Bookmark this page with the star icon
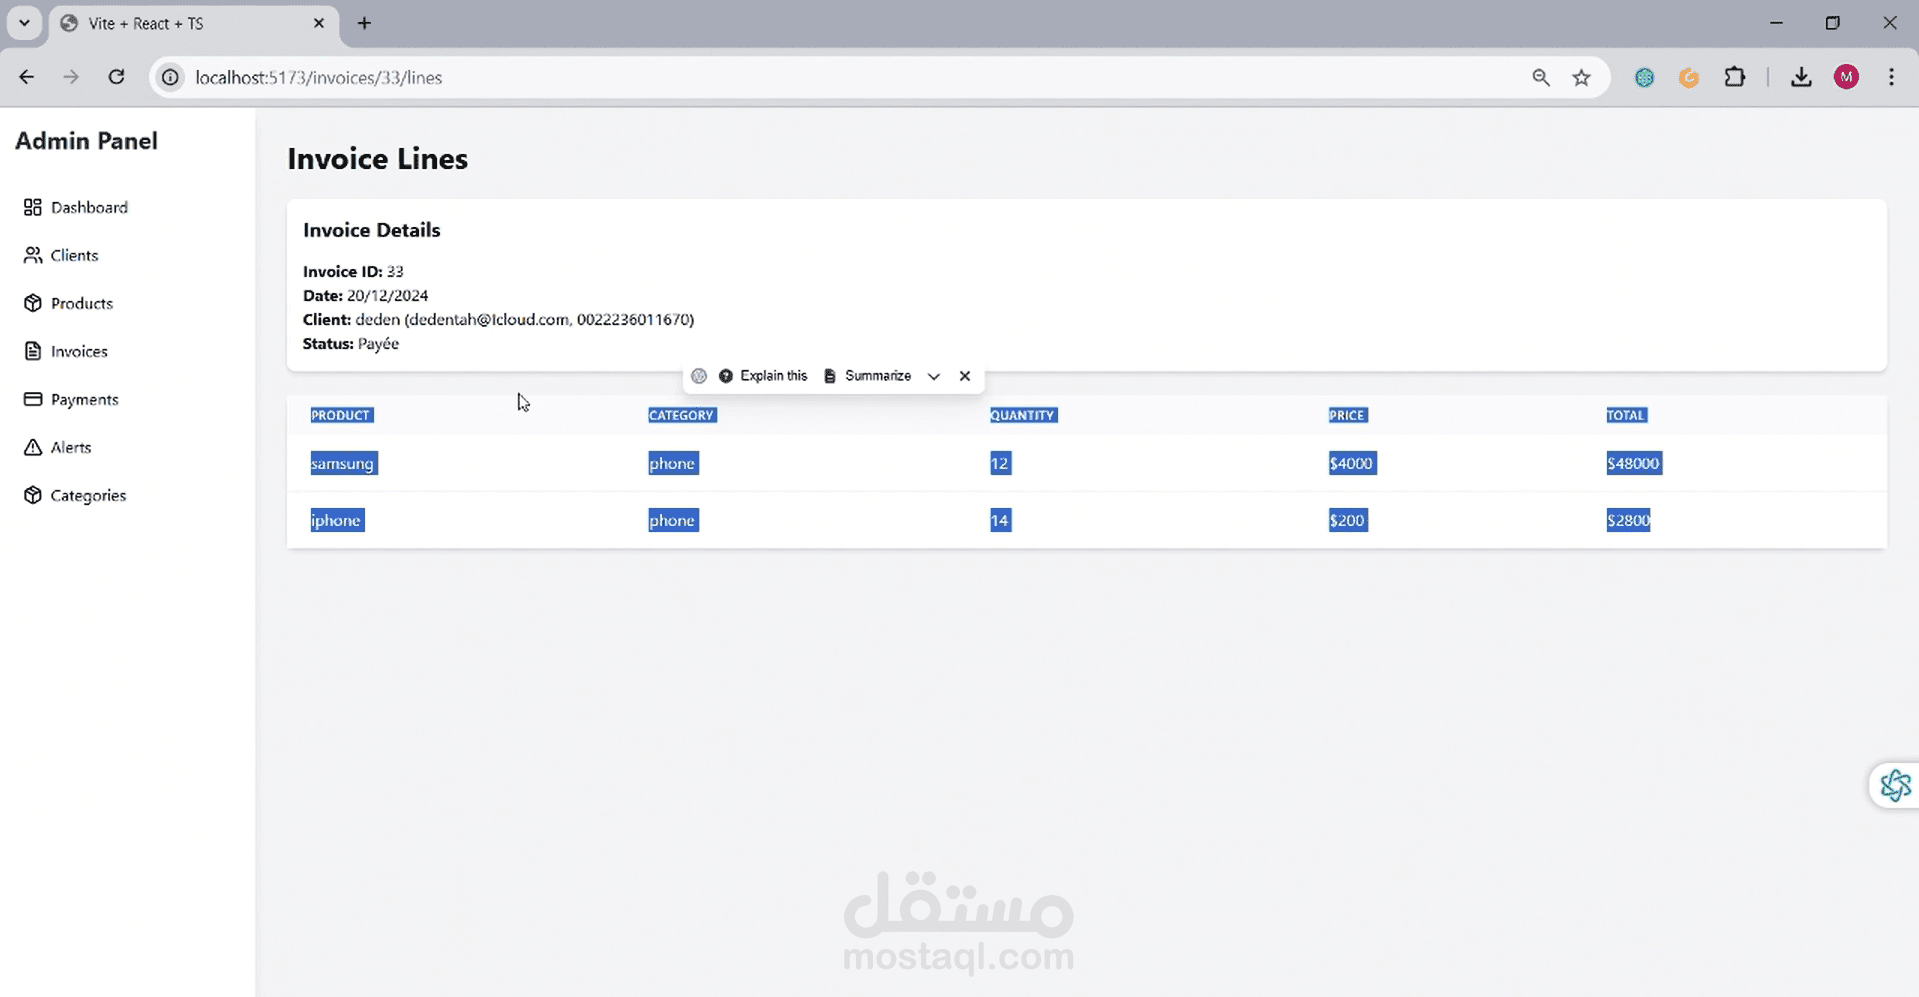This screenshot has height=997, width=1919. 1580,77
